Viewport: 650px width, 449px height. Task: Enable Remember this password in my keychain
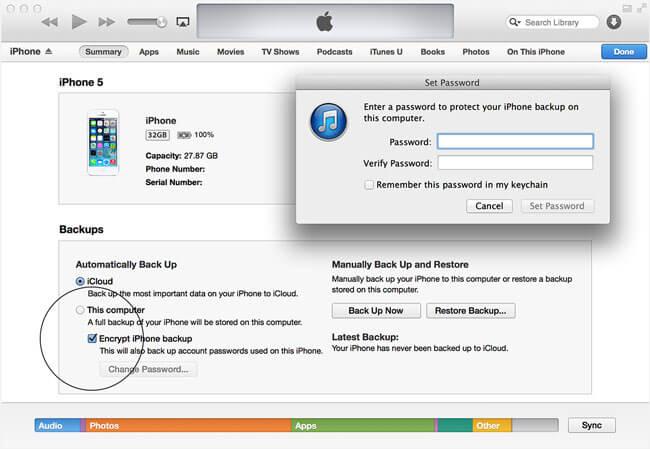369,184
